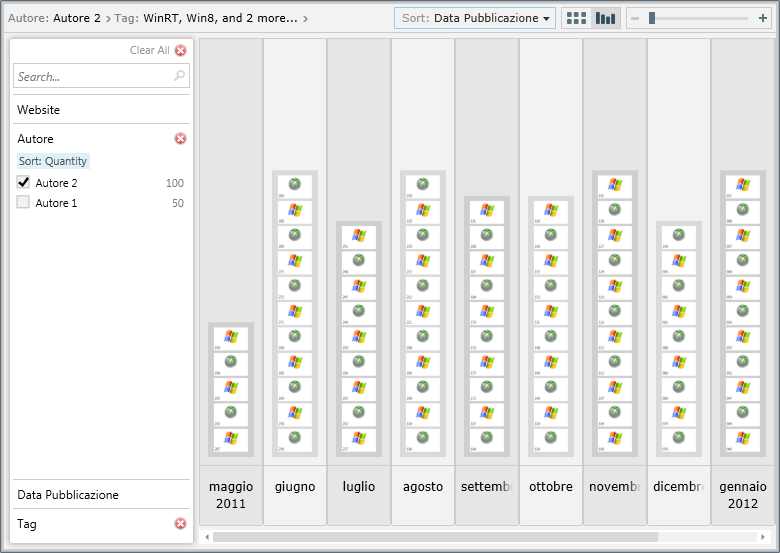This screenshot has width=780, height=553.
Task: Expand the Data Pubblicazione filter category
Action: (101, 495)
